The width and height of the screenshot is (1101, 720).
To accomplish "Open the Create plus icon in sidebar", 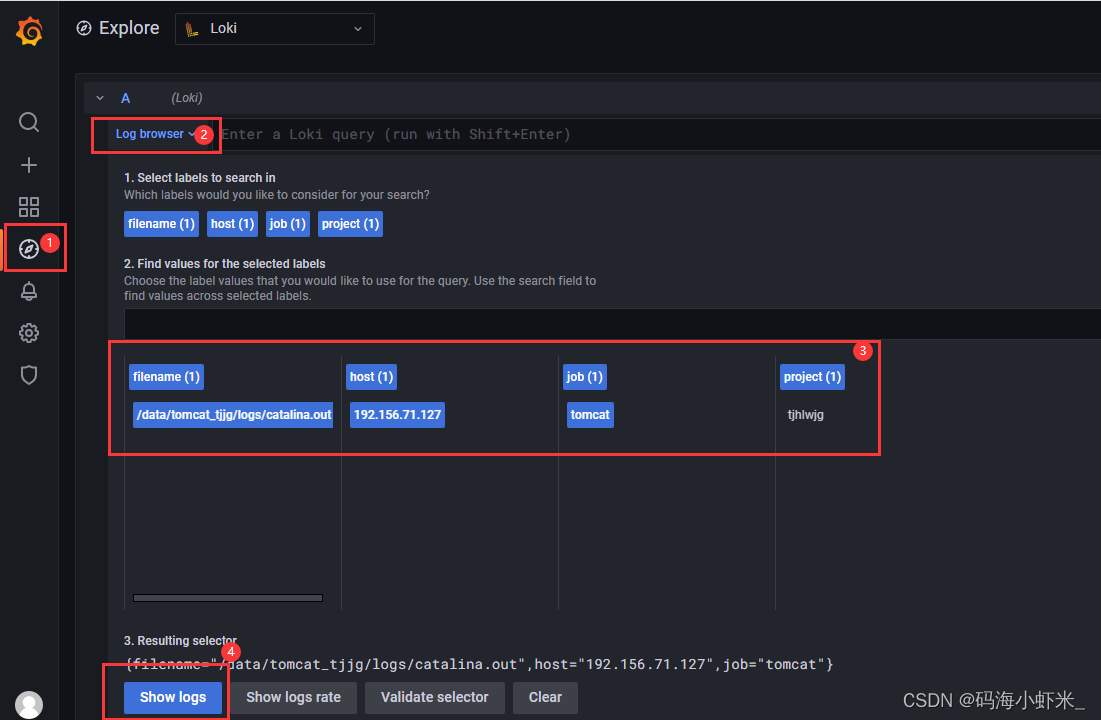I will pos(29,165).
